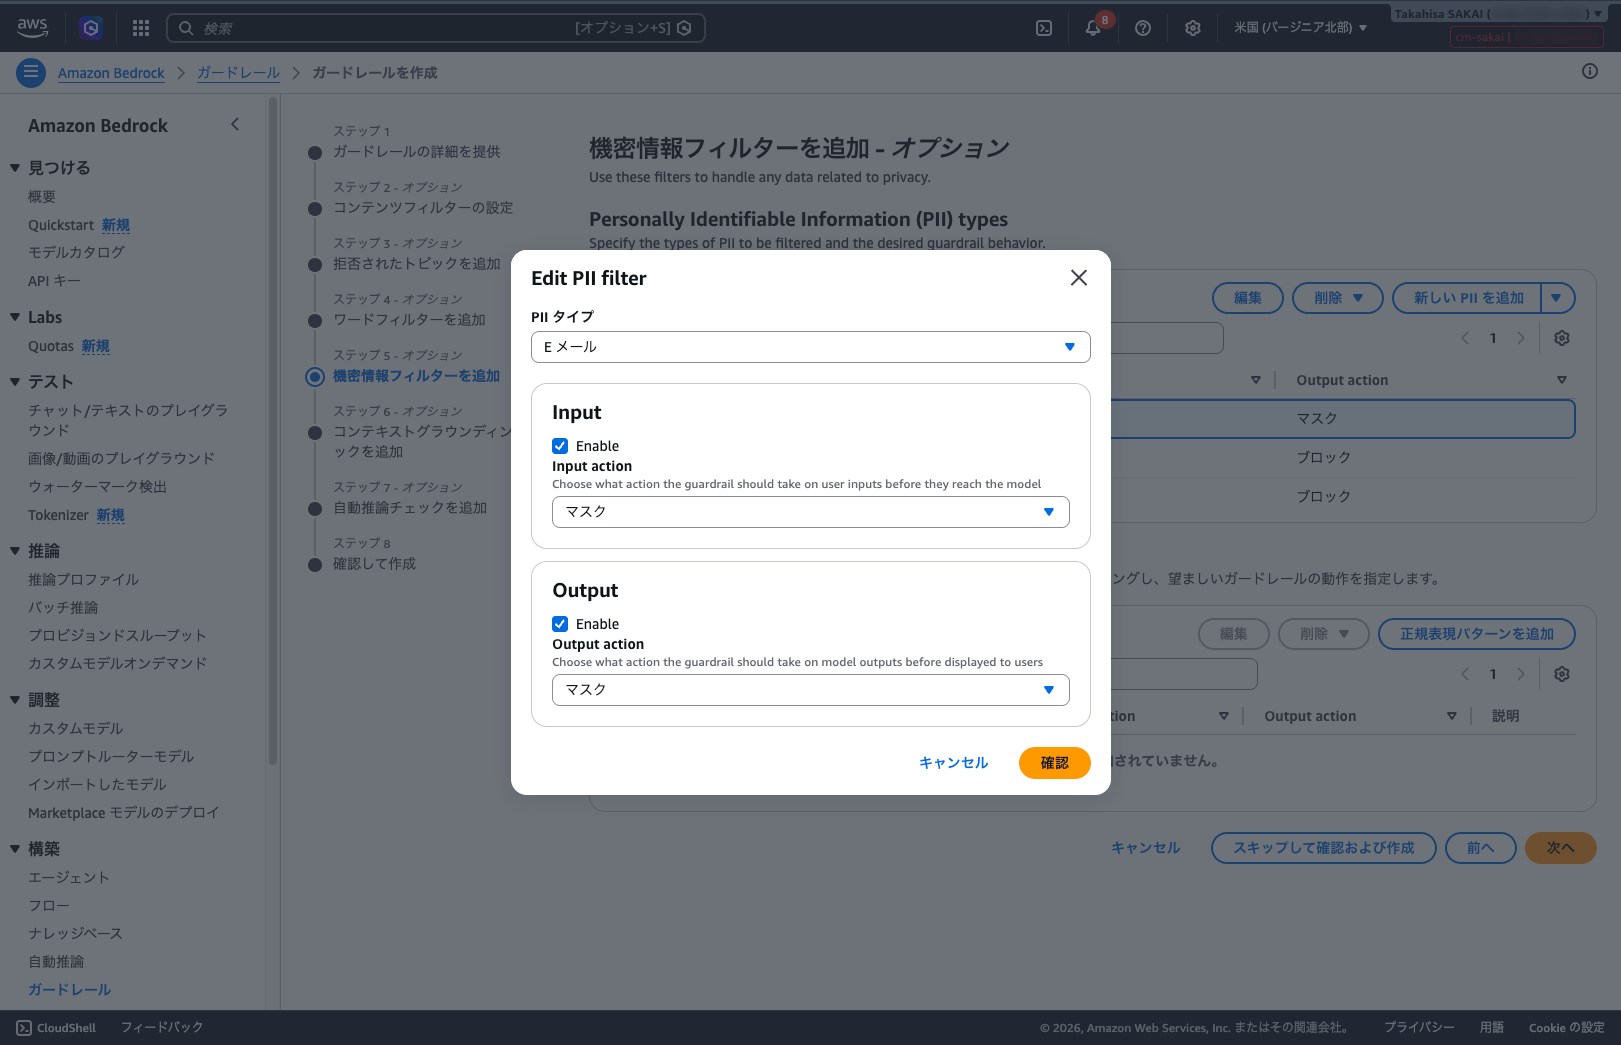Open CloudShell terminal icon in top bar

(x=1044, y=28)
